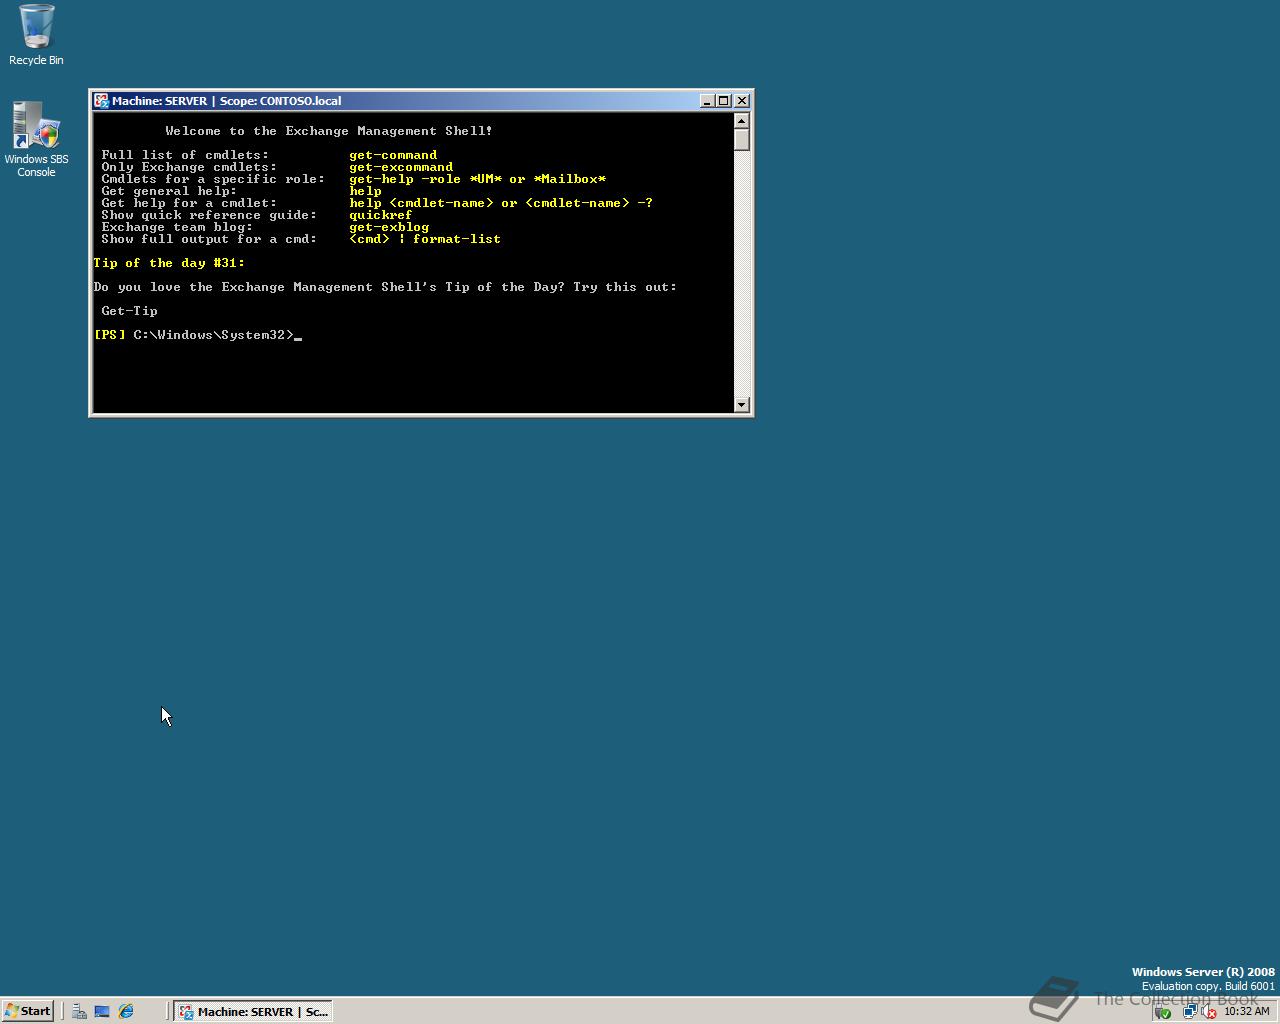Click the 'Show full output for a cmd:' label
The height and width of the screenshot is (1024, 1280).
tap(209, 239)
